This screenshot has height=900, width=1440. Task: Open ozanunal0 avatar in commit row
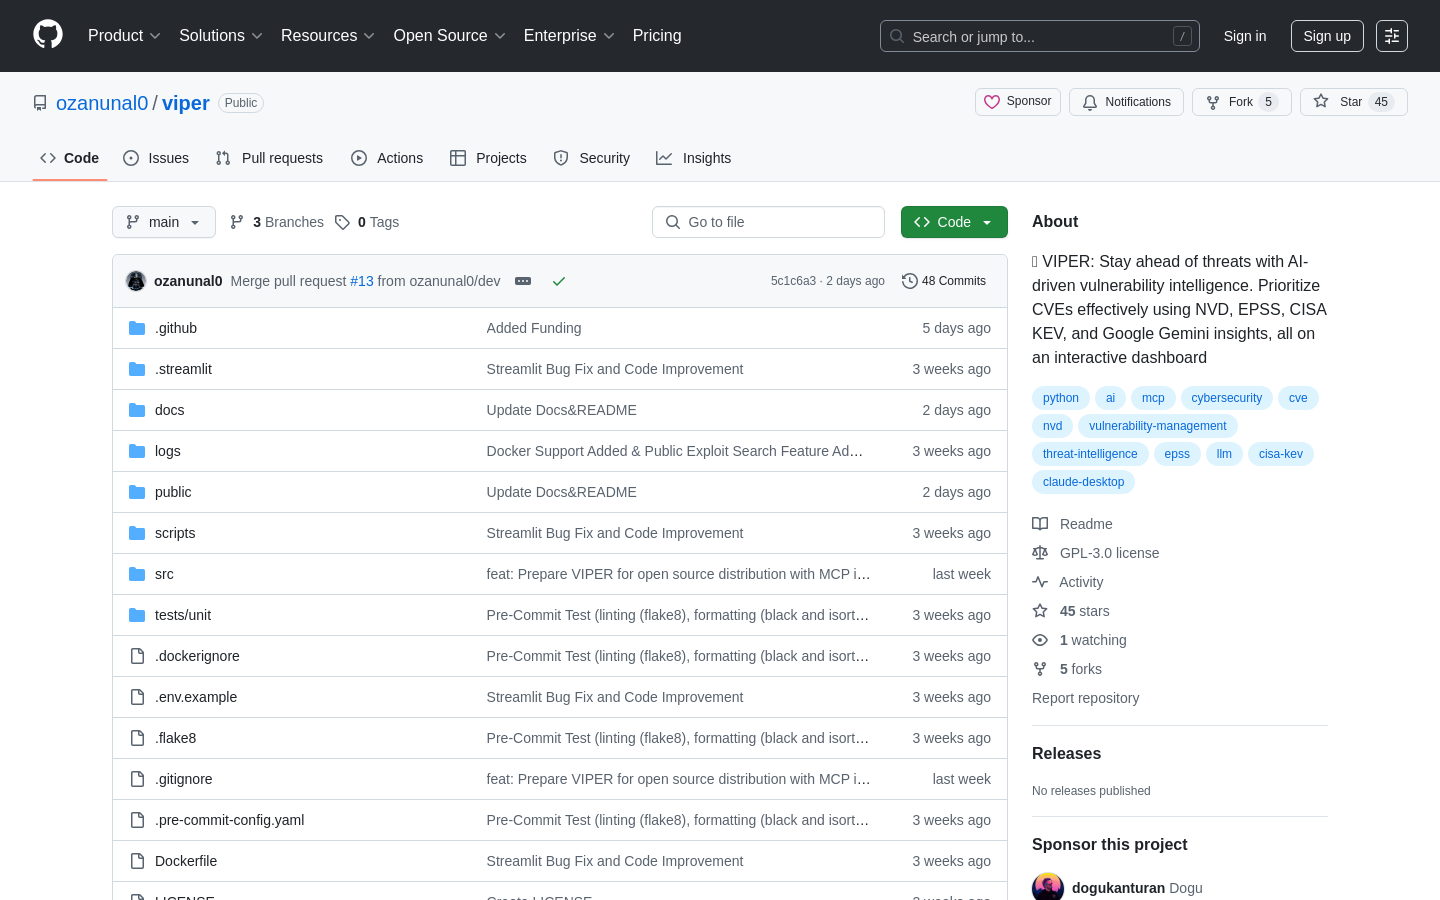[x=136, y=281]
